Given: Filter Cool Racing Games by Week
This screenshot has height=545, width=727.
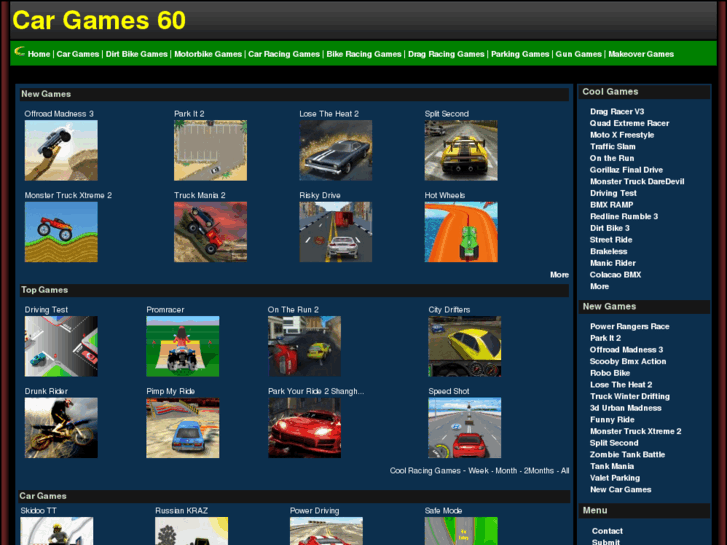Looking at the screenshot, I should [478, 471].
